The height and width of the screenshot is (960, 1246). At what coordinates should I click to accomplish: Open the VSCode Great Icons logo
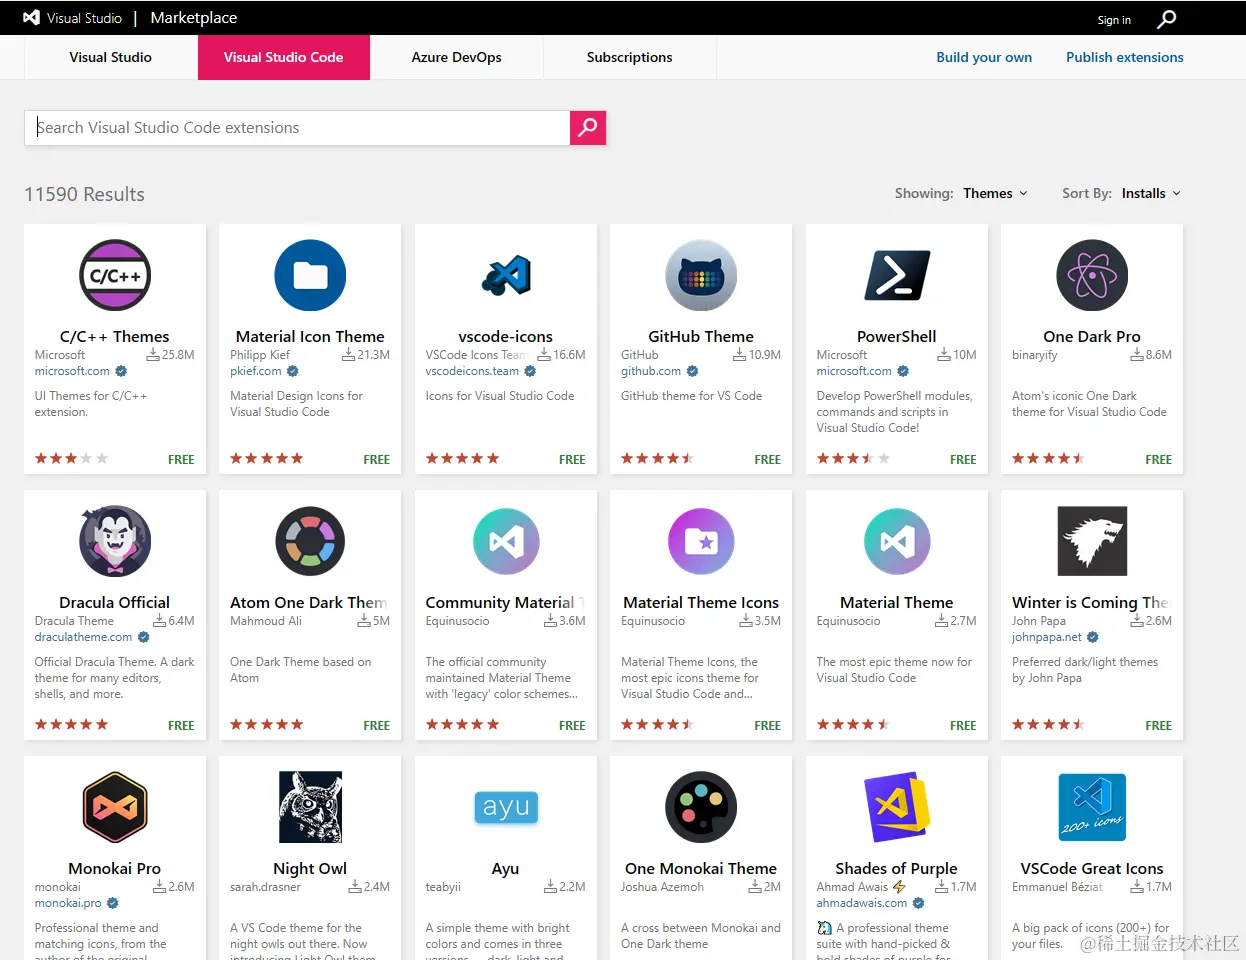tap(1092, 807)
